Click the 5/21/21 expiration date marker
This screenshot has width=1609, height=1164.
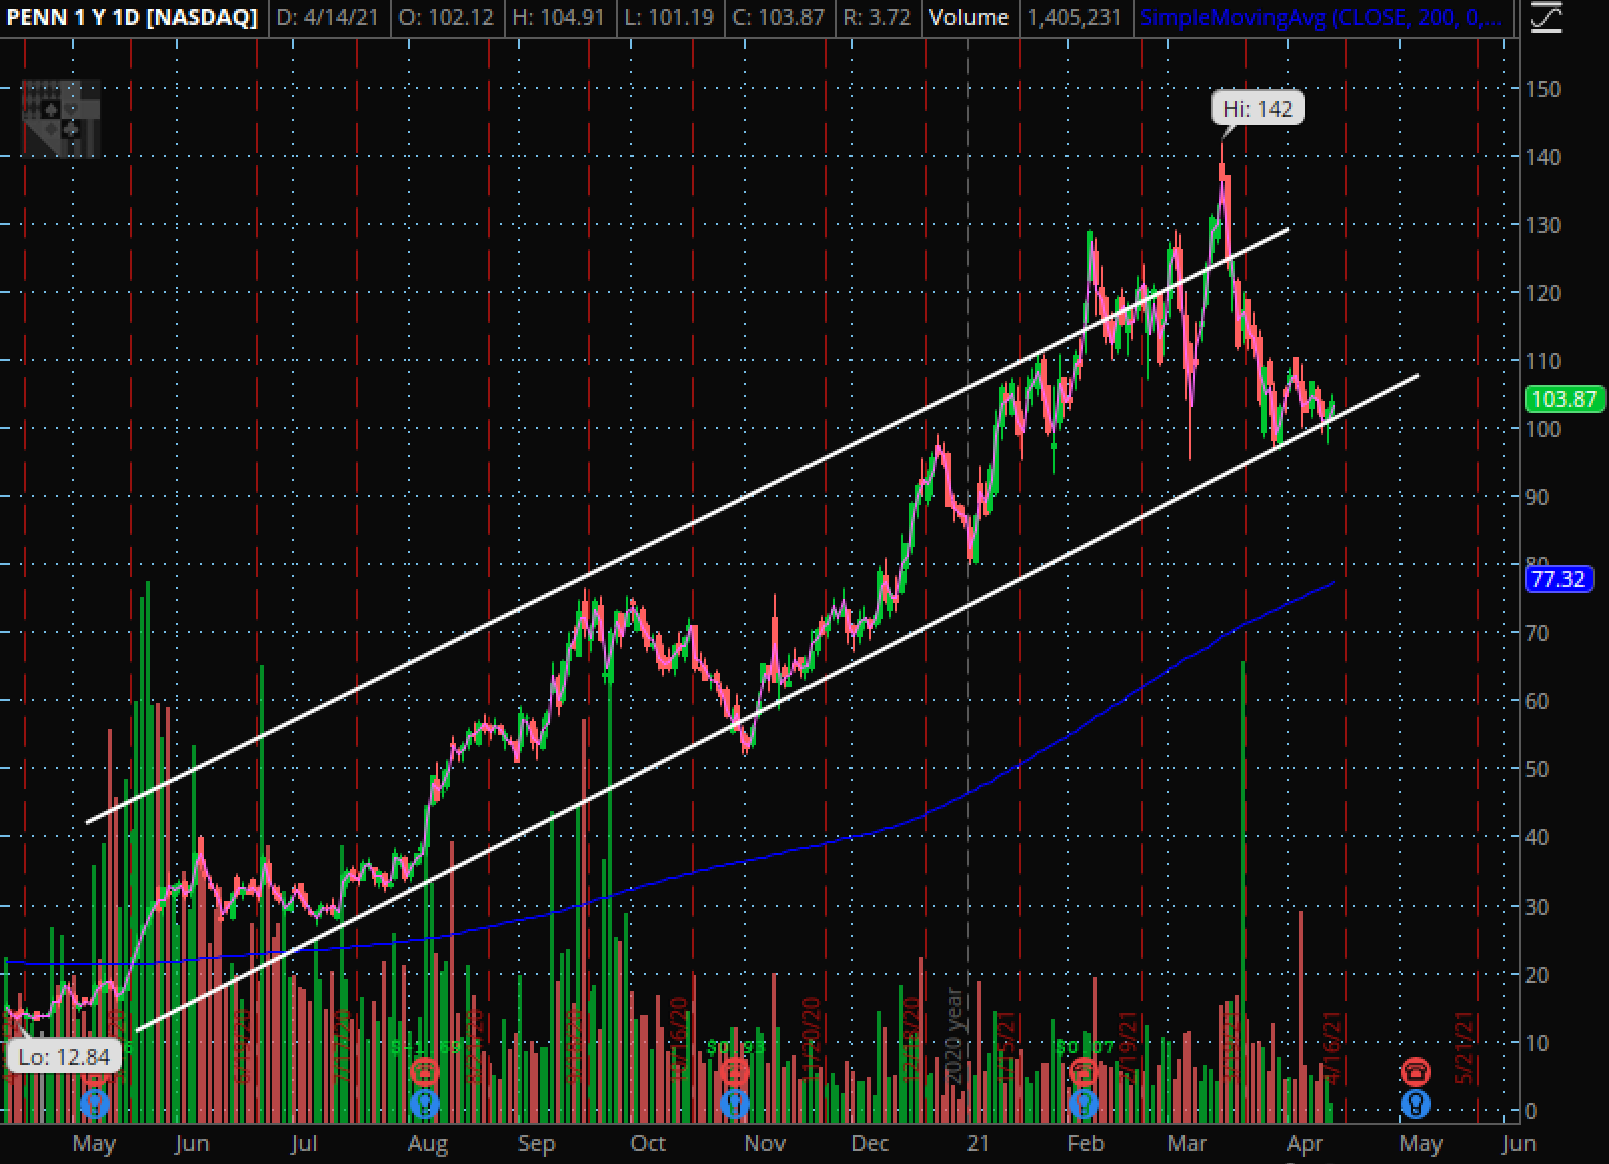tap(1466, 1048)
